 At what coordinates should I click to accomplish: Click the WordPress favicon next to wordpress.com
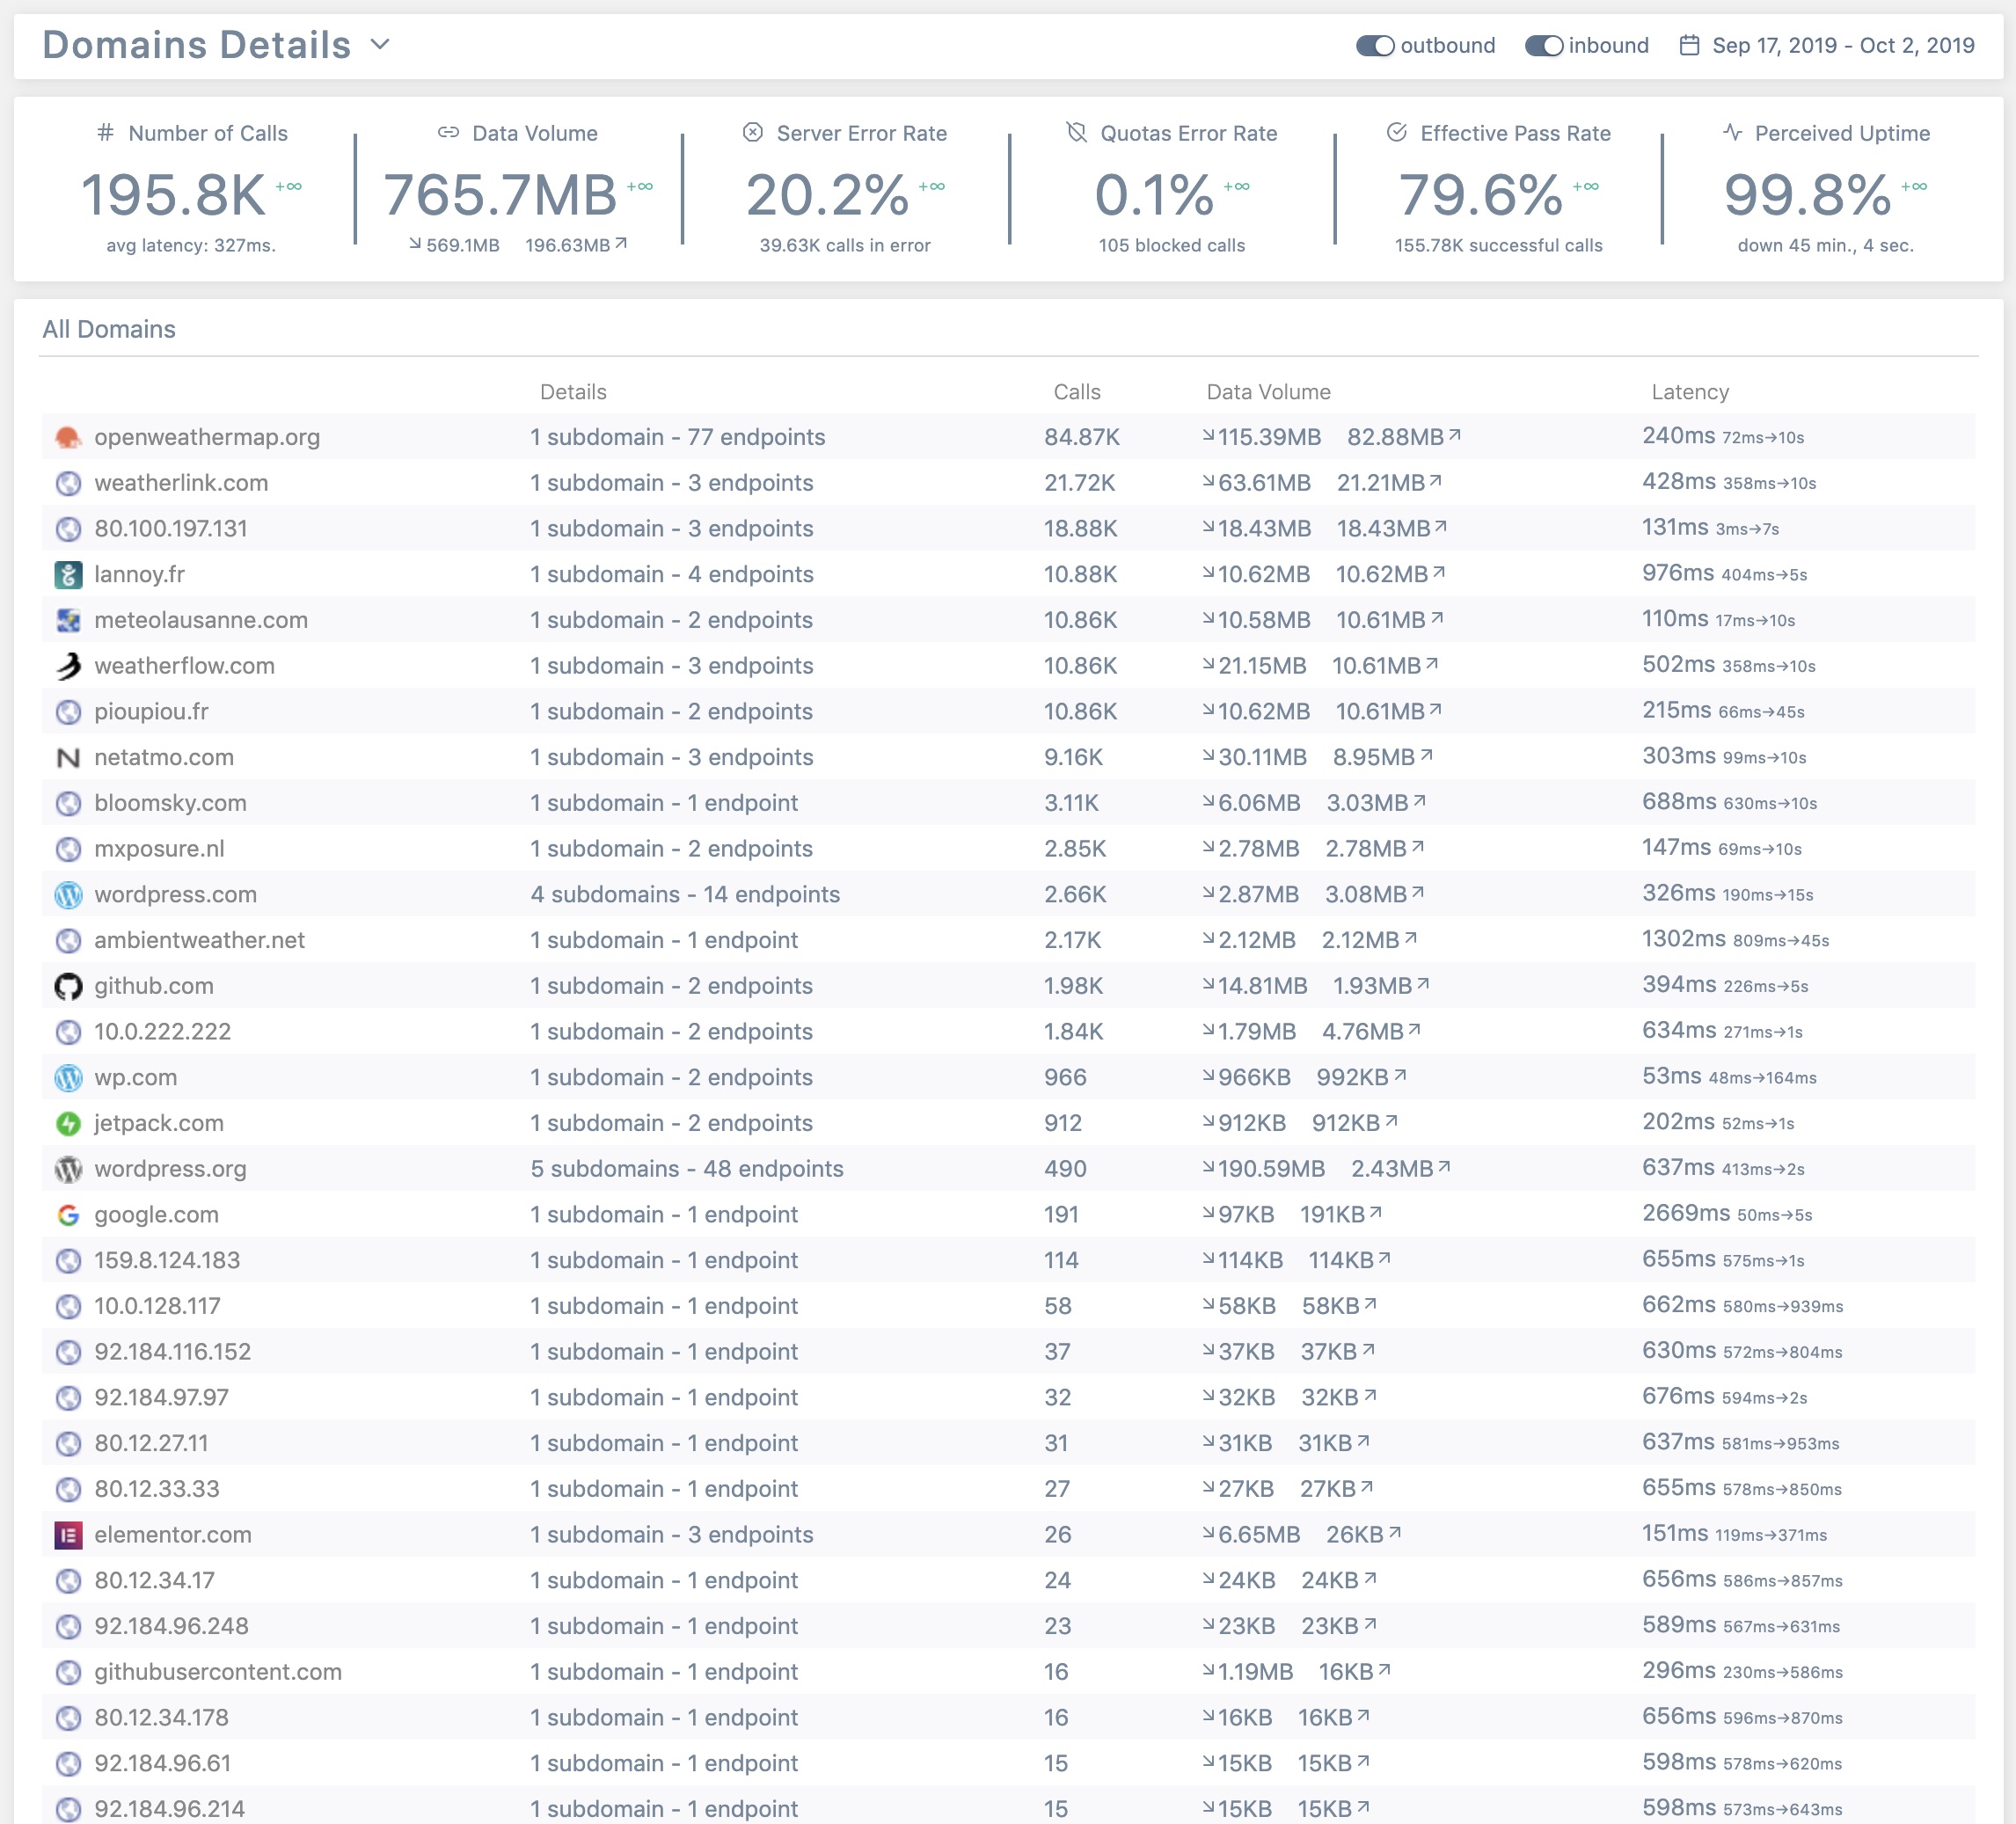[67, 895]
